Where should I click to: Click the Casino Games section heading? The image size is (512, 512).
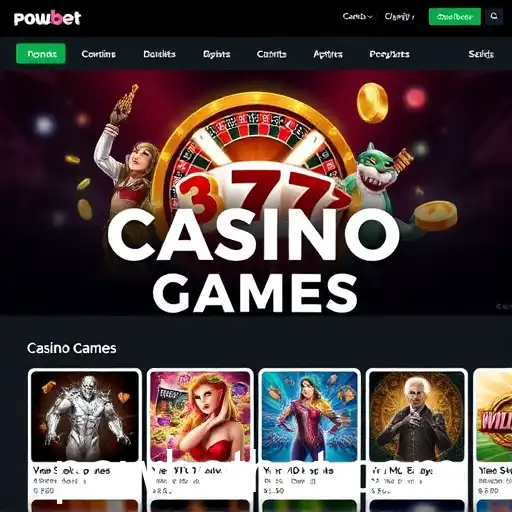coord(72,348)
